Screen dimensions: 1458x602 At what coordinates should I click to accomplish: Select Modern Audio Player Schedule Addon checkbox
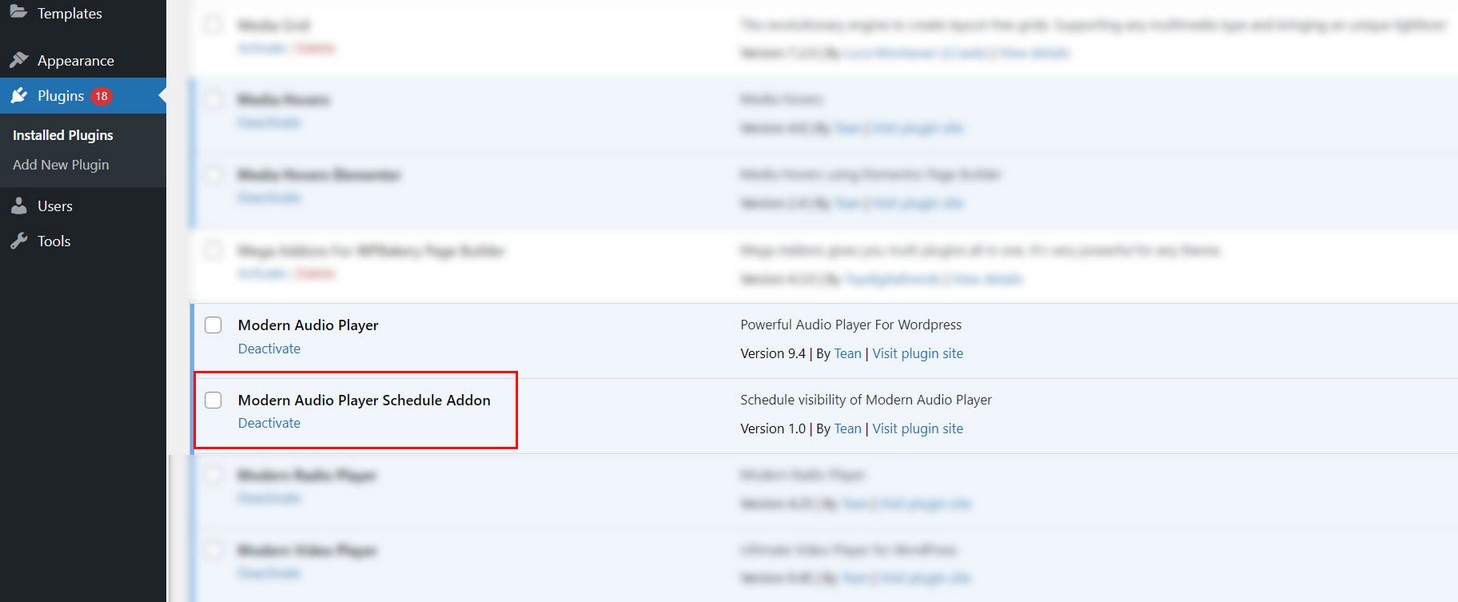pyautogui.click(x=213, y=400)
